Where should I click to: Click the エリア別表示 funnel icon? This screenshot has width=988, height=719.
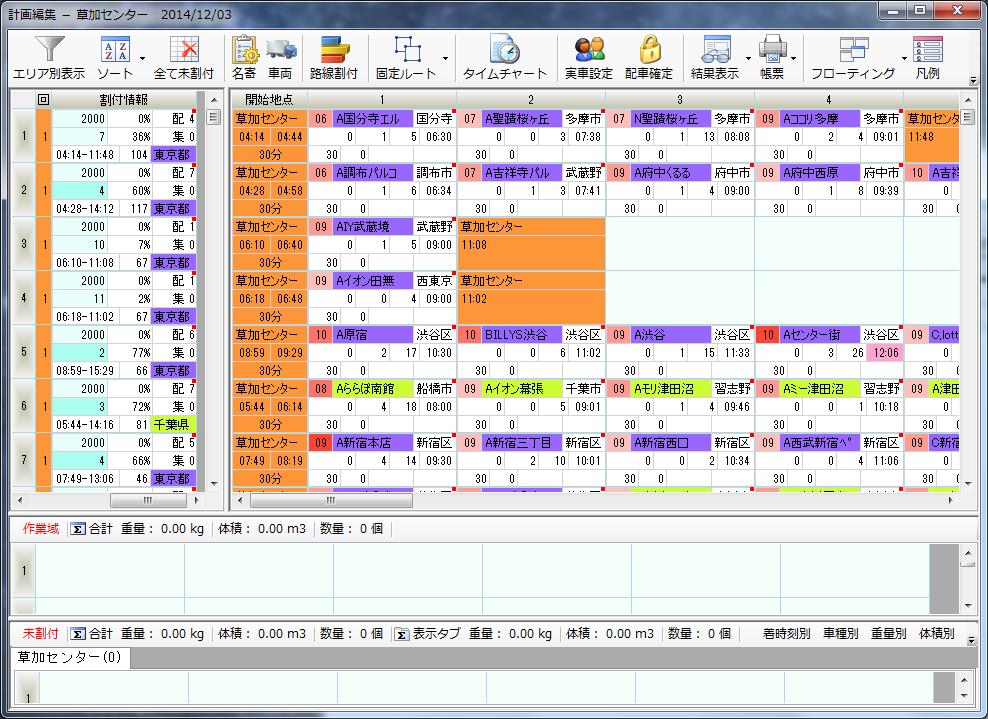pos(48,50)
